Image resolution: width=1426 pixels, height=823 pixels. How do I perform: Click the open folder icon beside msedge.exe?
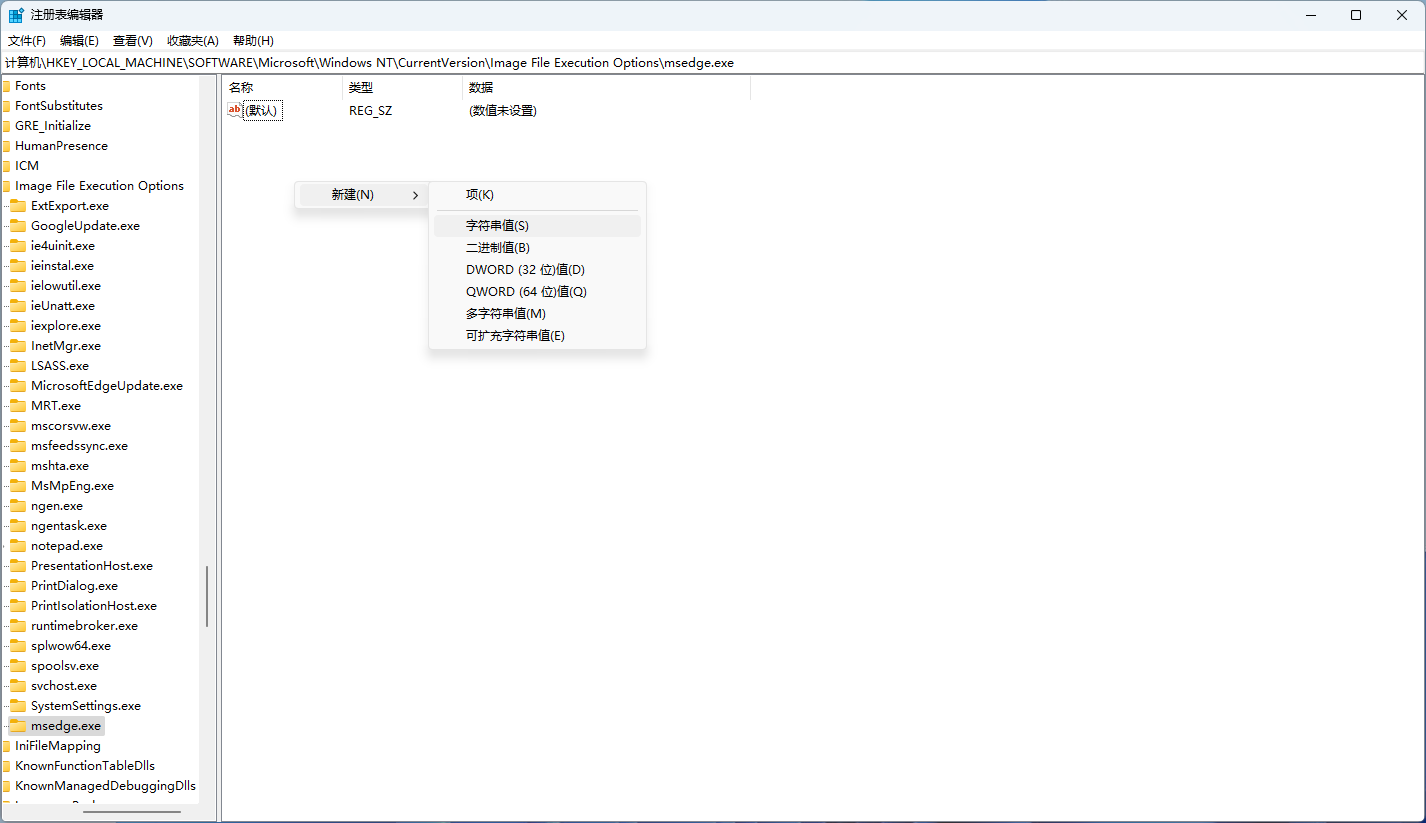18,725
